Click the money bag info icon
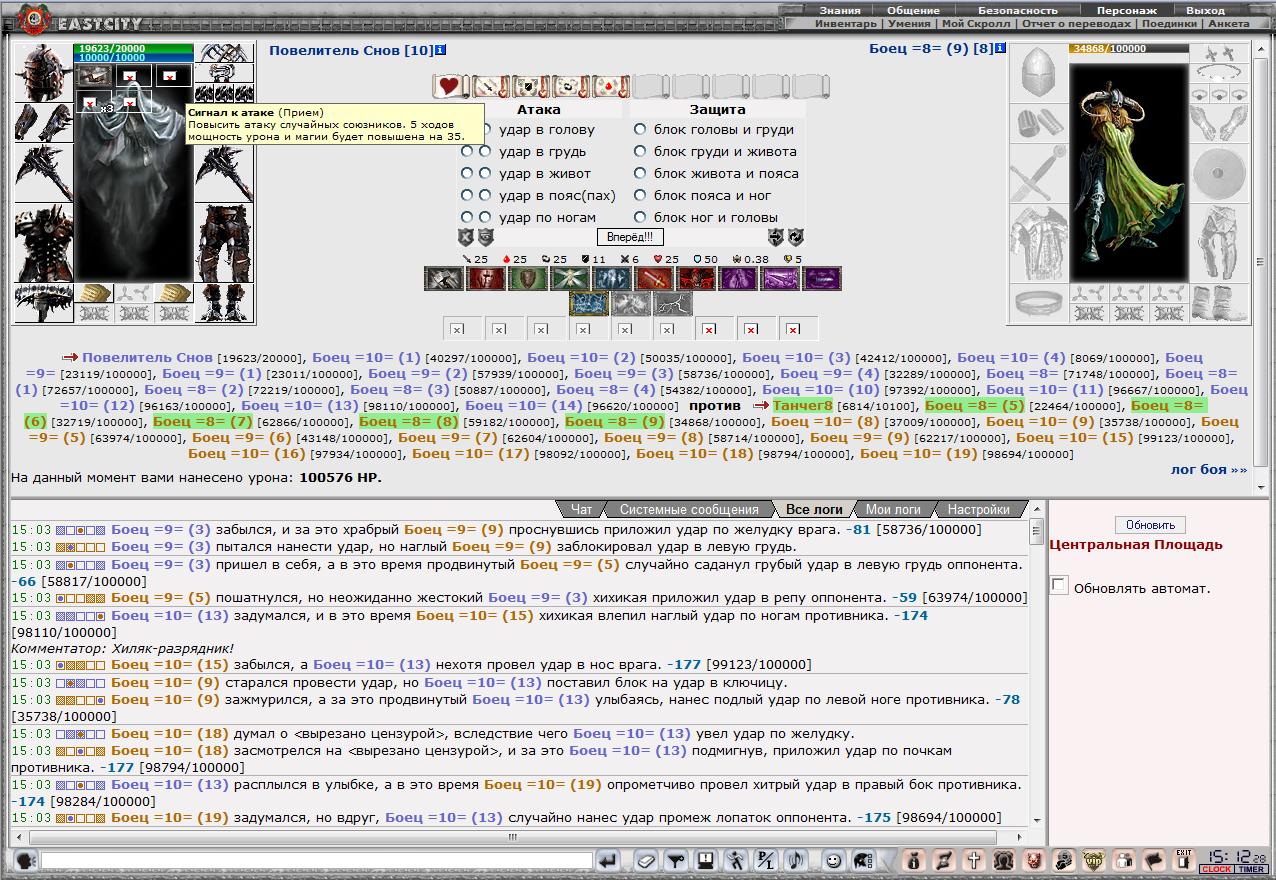This screenshot has height=880, width=1276. [913, 860]
